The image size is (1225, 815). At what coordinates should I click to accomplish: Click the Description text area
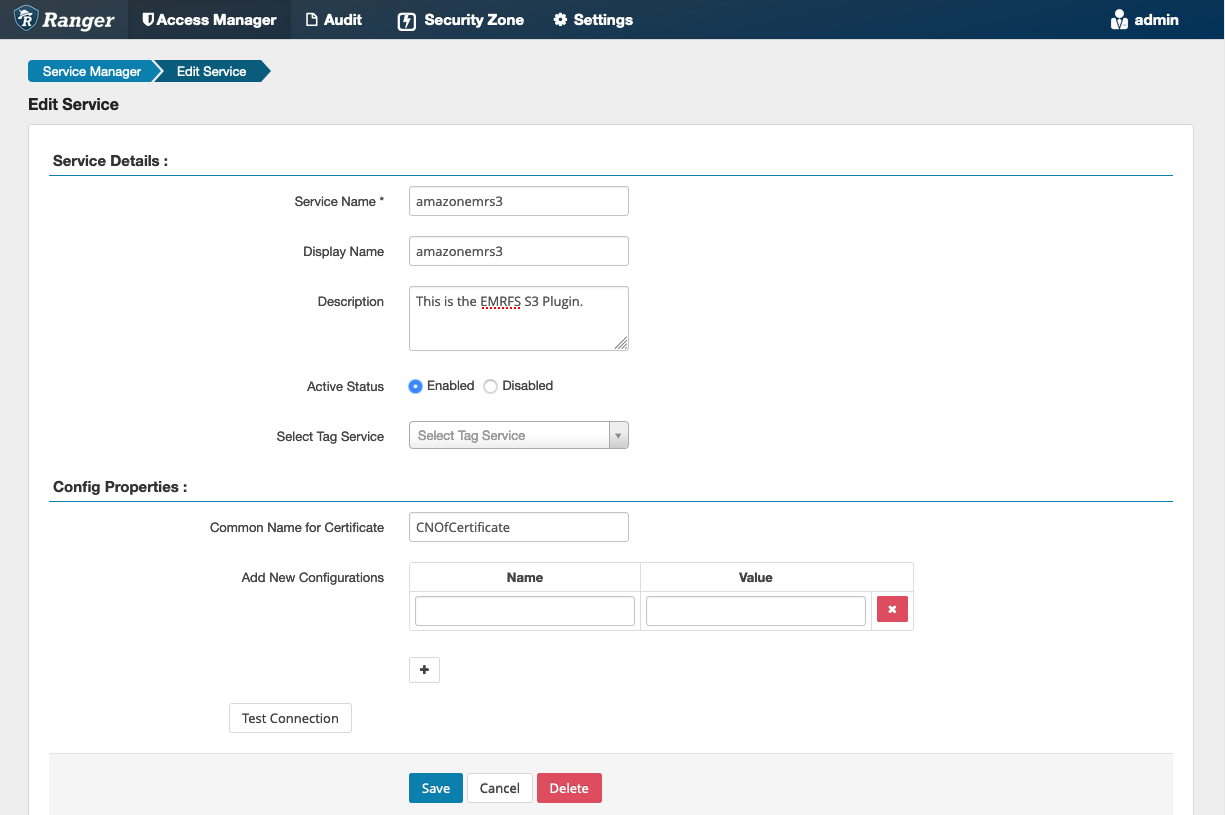click(518, 318)
